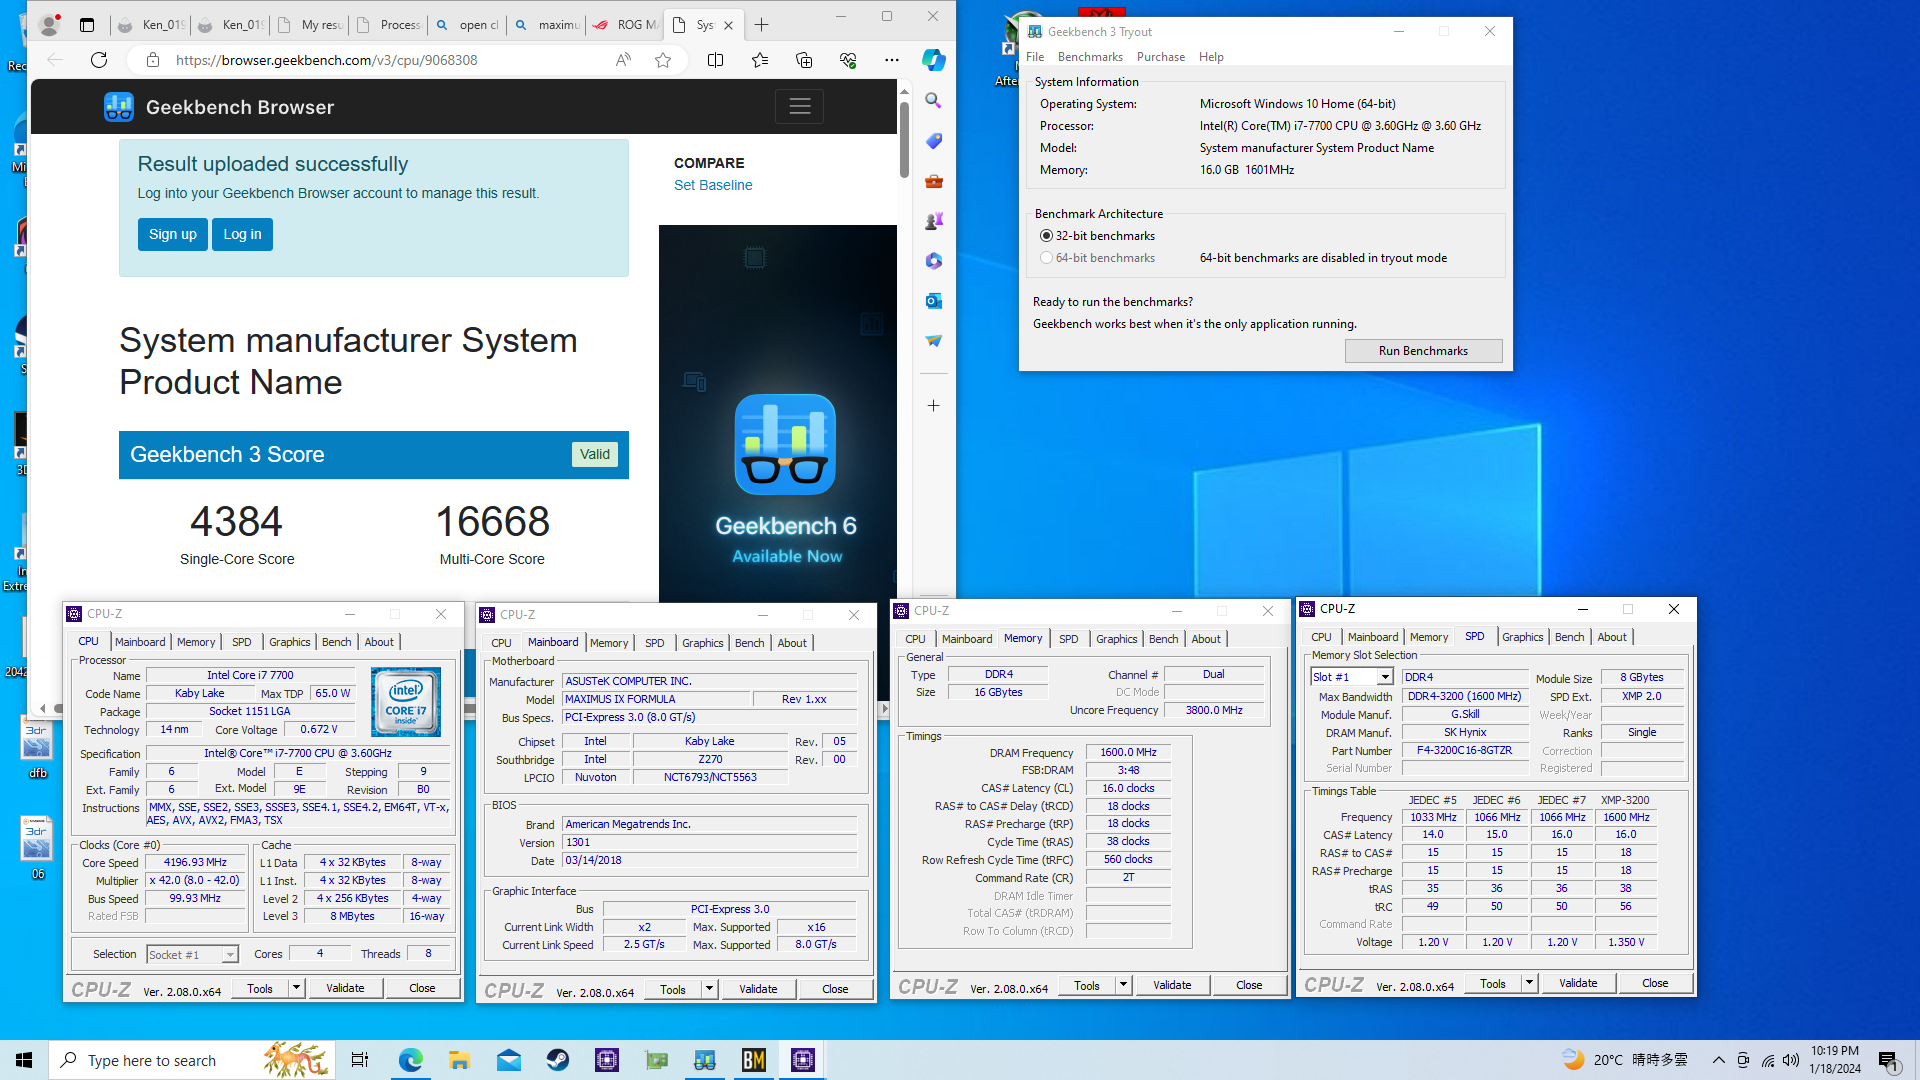Expand Tools dropdown arrow in SPD tab window

[x=1529, y=983]
